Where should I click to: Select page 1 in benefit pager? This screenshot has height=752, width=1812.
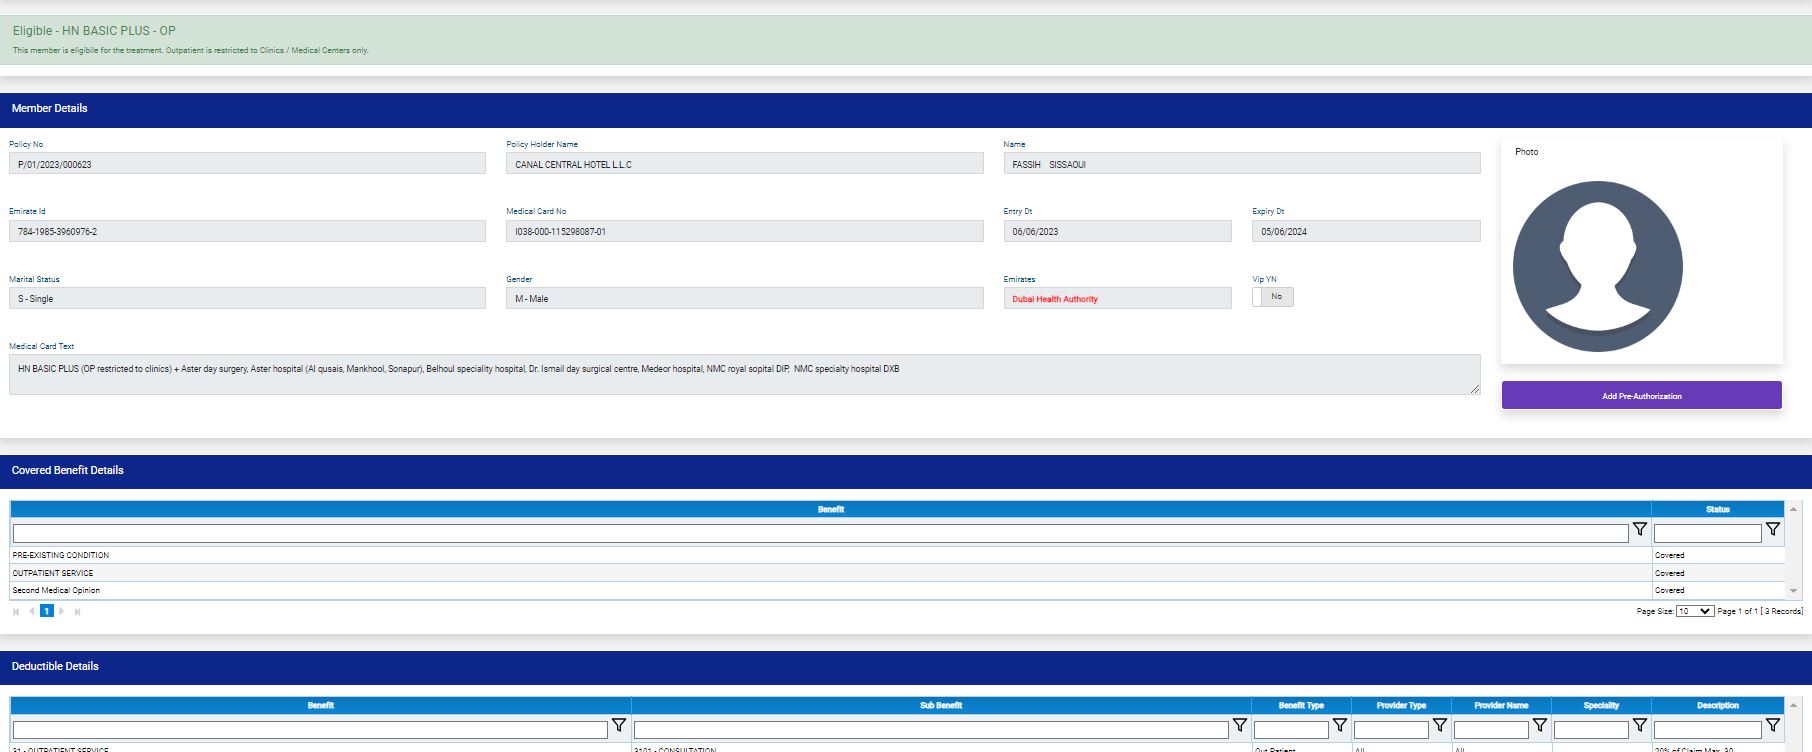(x=46, y=611)
